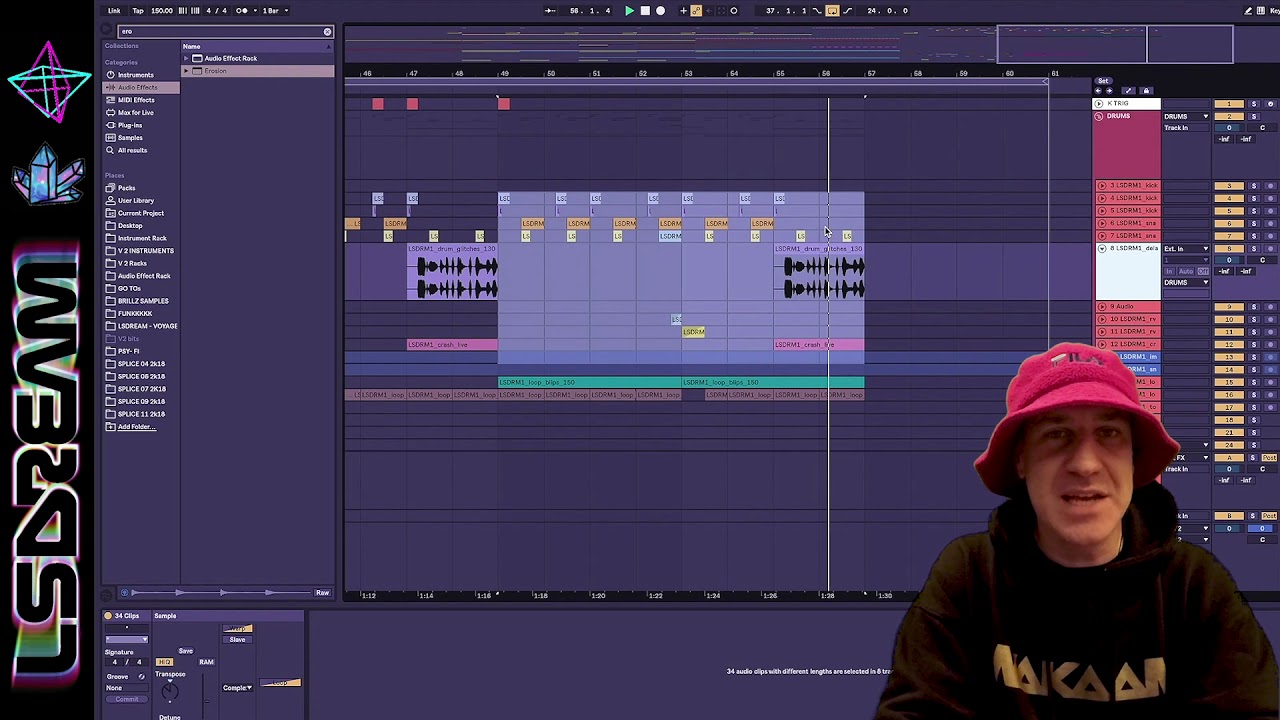This screenshot has height=720, width=1280.
Task: Clear the browser search field
Action: click(327, 32)
